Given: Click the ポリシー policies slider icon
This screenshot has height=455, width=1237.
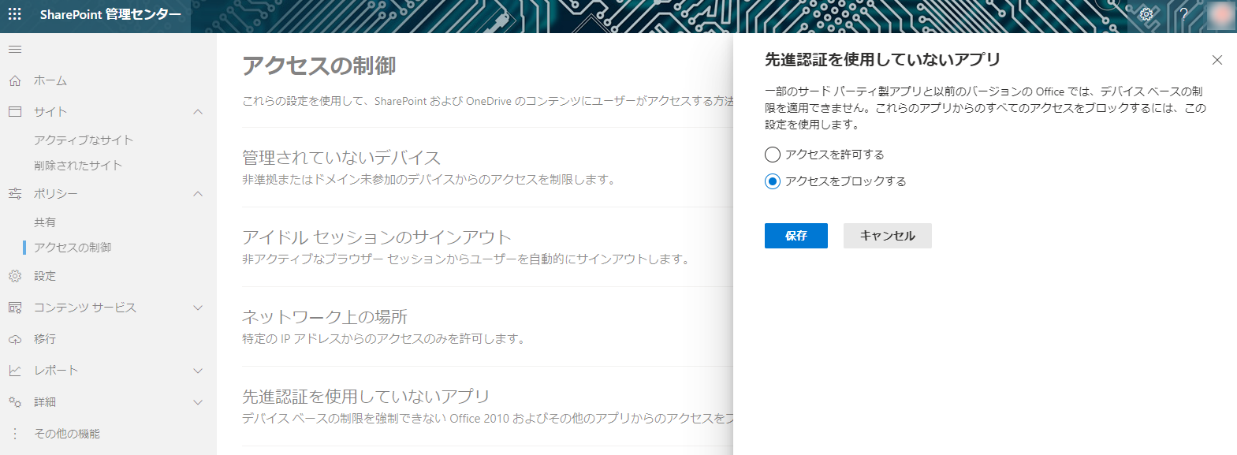Looking at the screenshot, I should 15,193.
